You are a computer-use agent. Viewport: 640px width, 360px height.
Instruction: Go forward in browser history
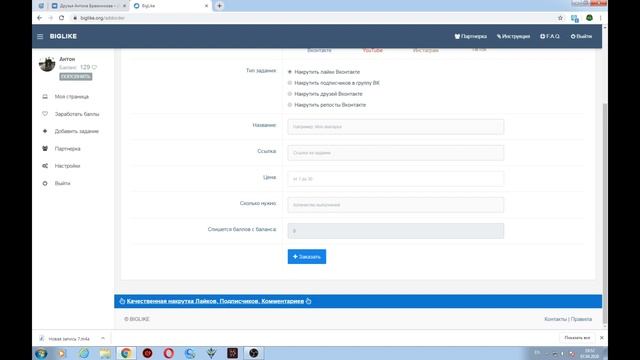tap(51, 18)
